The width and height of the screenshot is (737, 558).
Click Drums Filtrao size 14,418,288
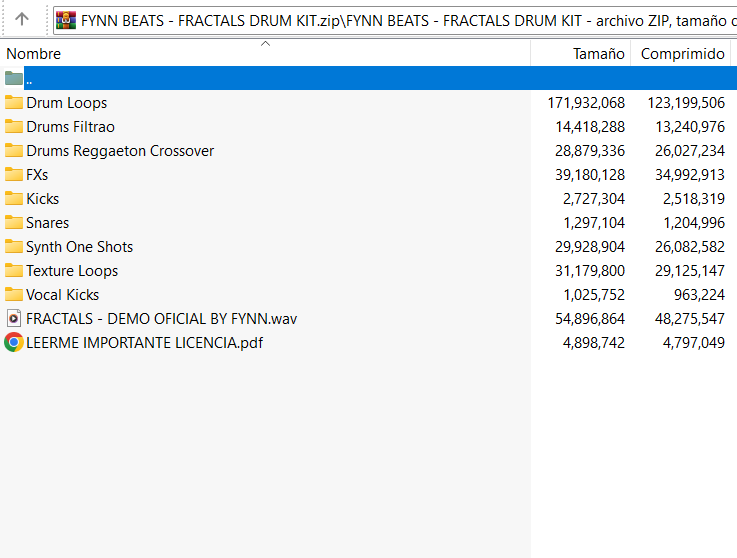[590, 126]
